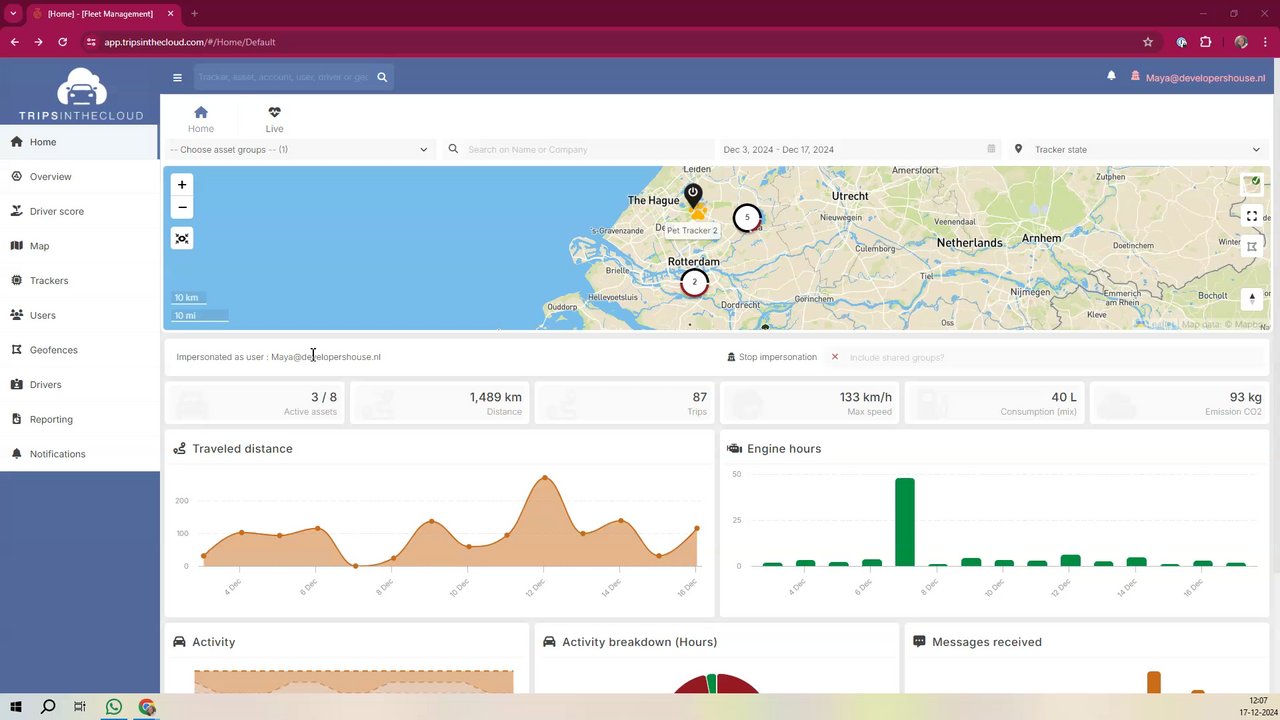This screenshot has width=1280, height=720.
Task: Click the Driver score sidebar icon
Action: point(17,211)
